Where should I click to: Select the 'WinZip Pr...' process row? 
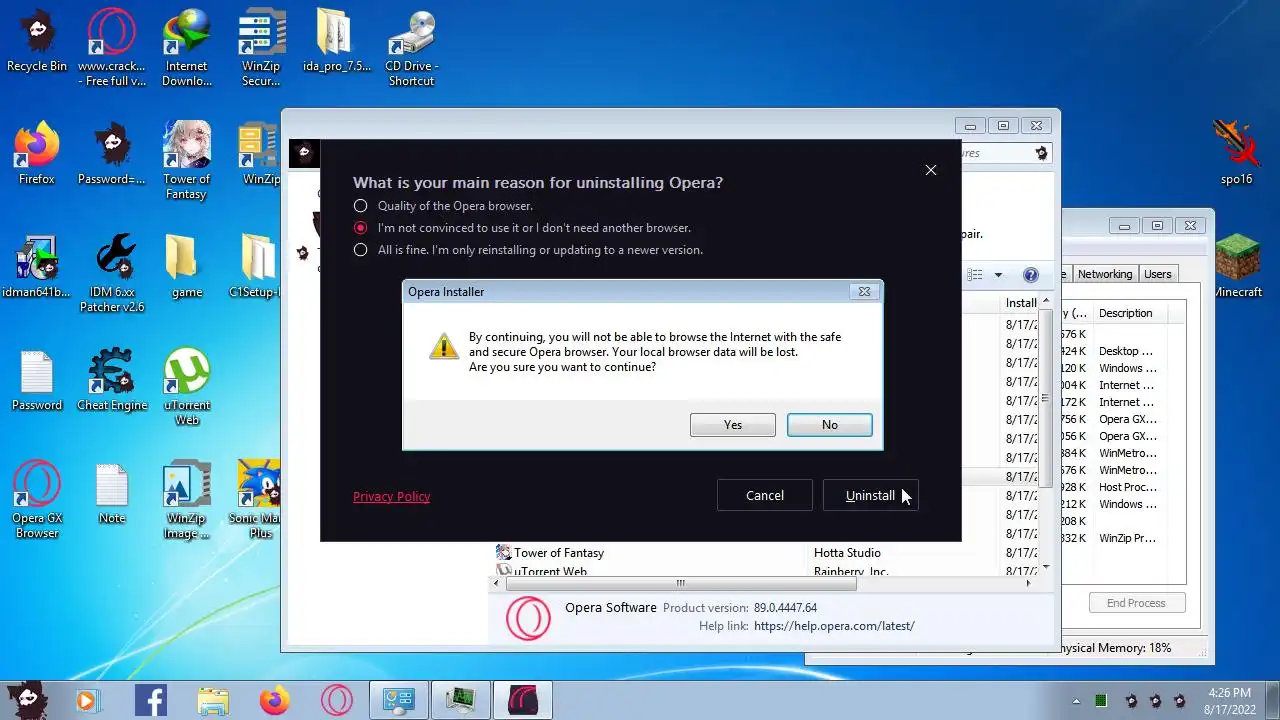[1124, 538]
